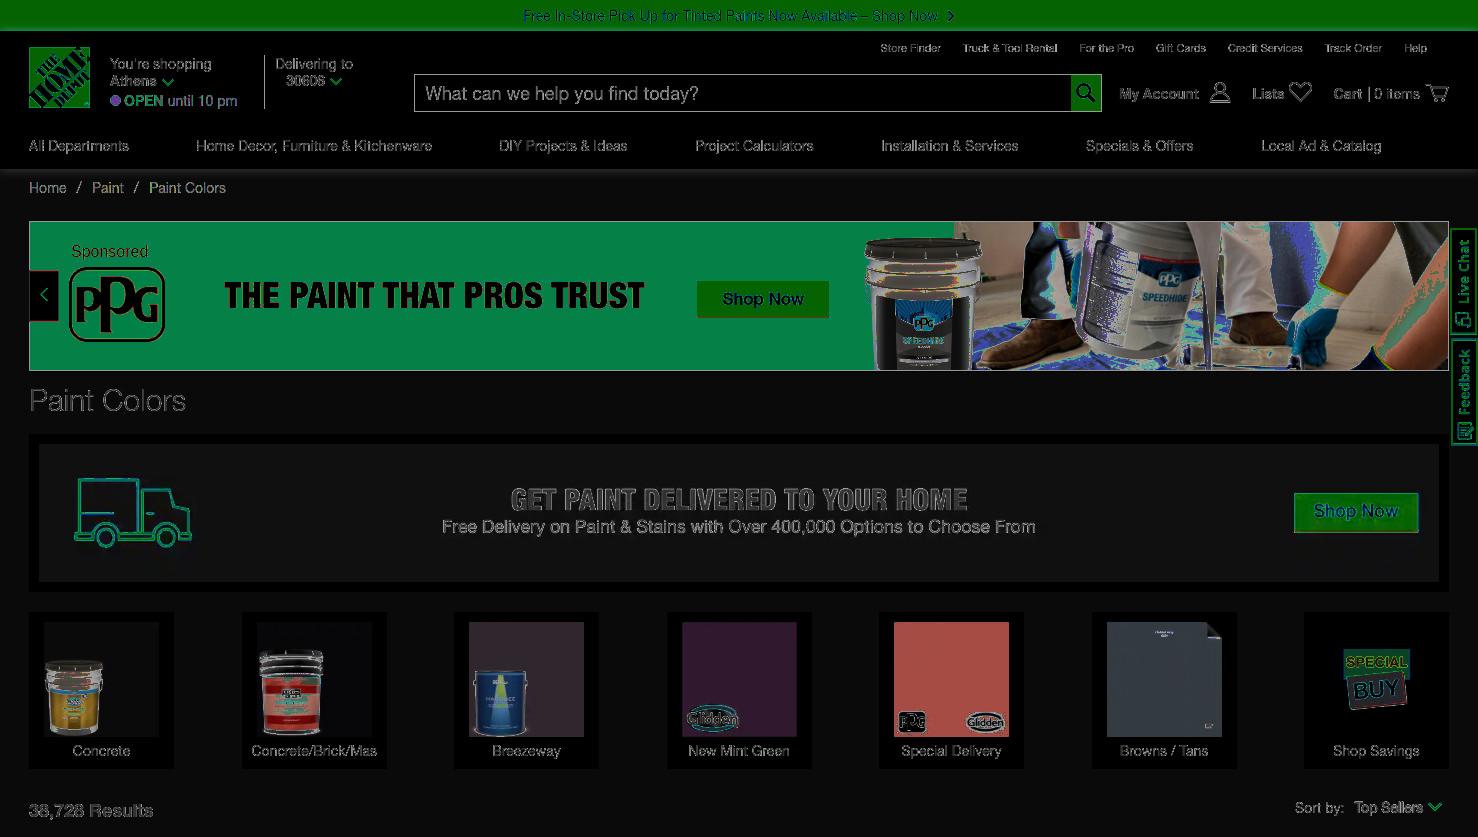Open Live Chat side tab
The image size is (1478, 837).
(x=1464, y=282)
